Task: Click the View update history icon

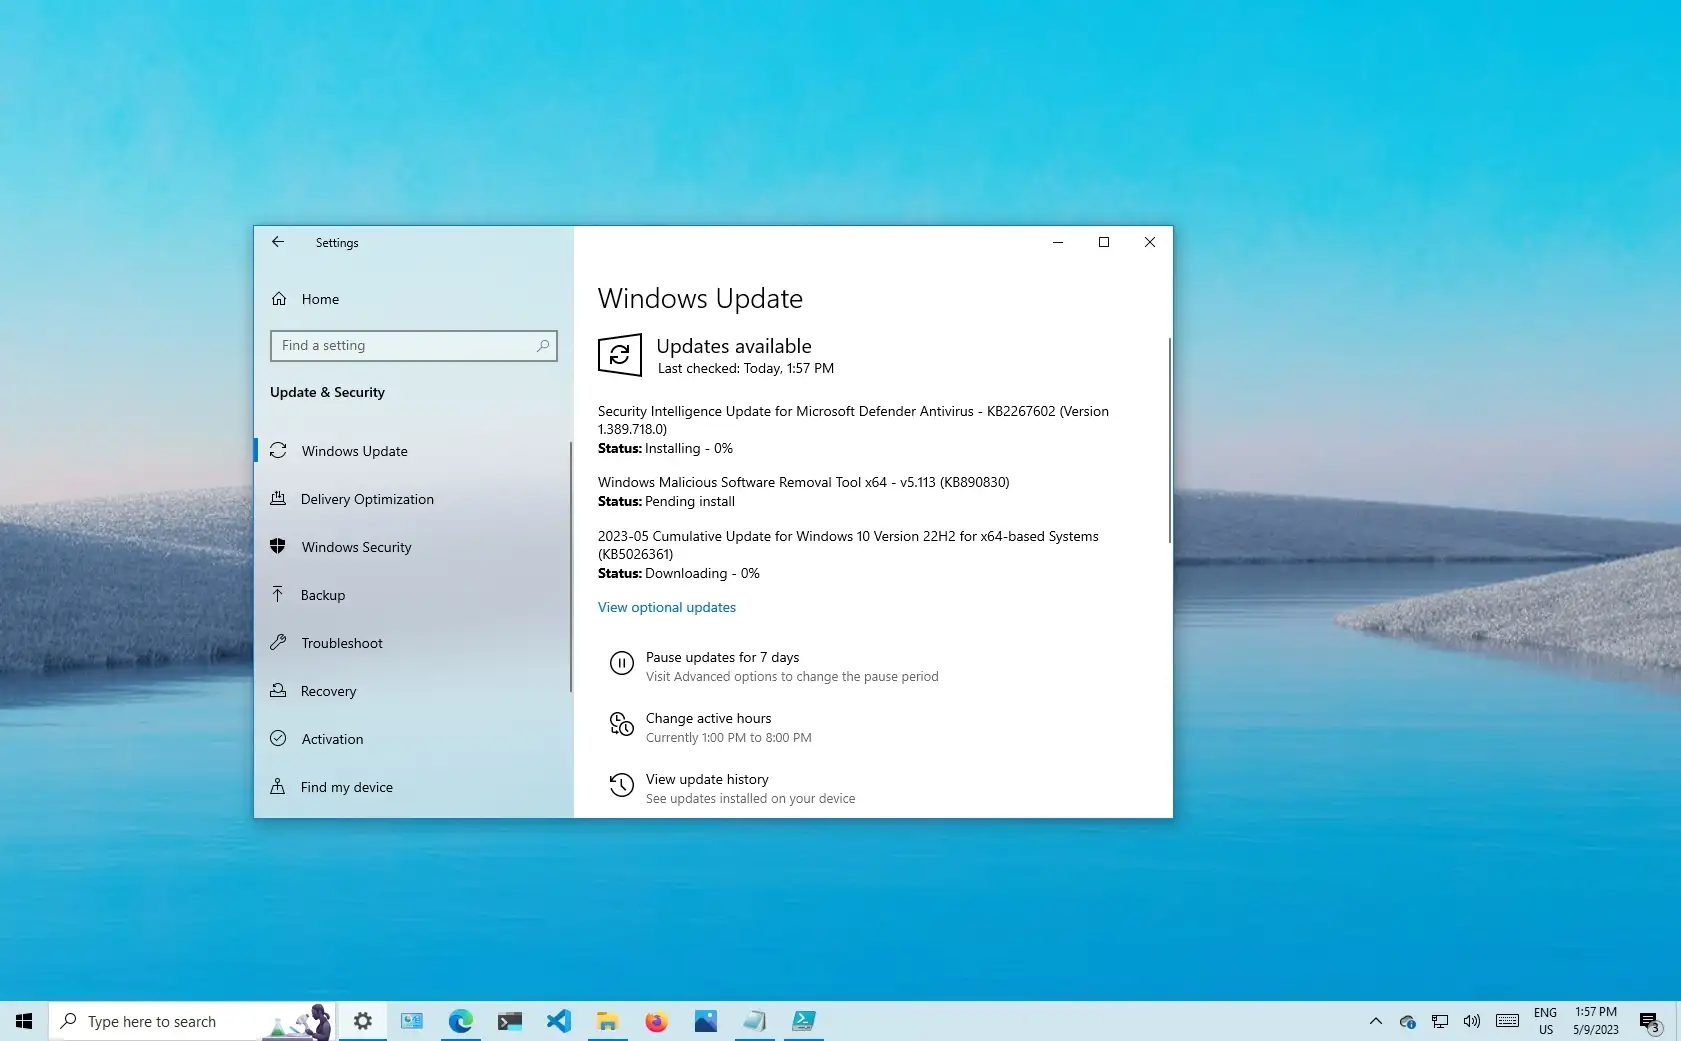Action: (621, 785)
